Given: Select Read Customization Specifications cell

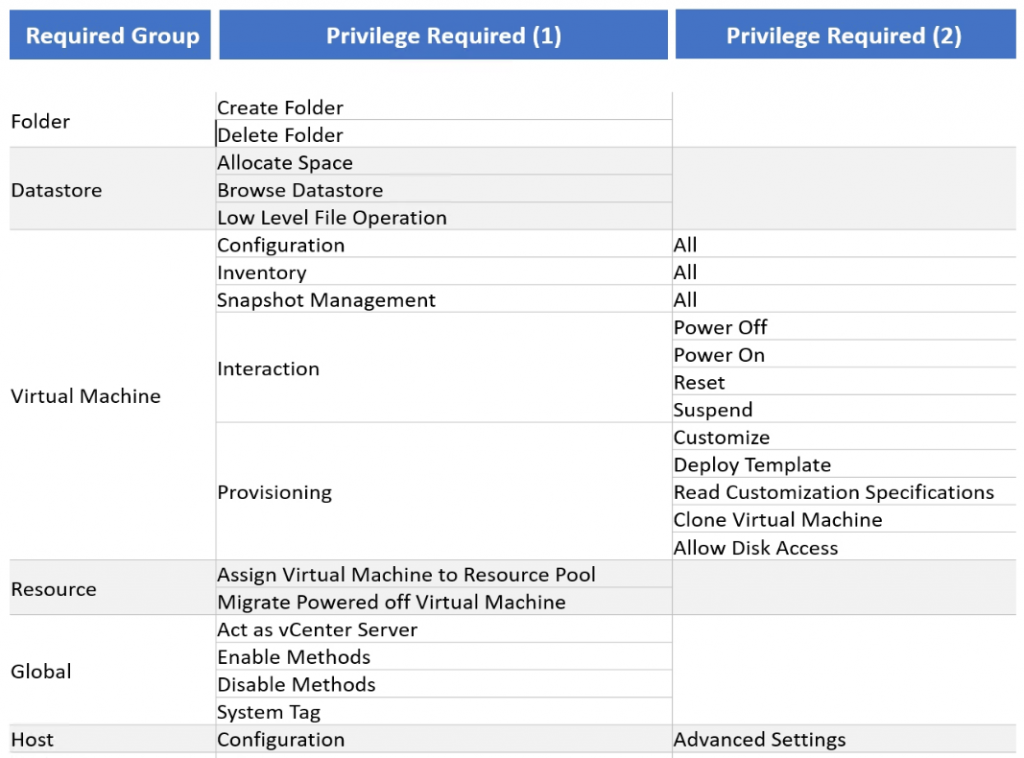Looking at the screenshot, I should (x=834, y=492).
